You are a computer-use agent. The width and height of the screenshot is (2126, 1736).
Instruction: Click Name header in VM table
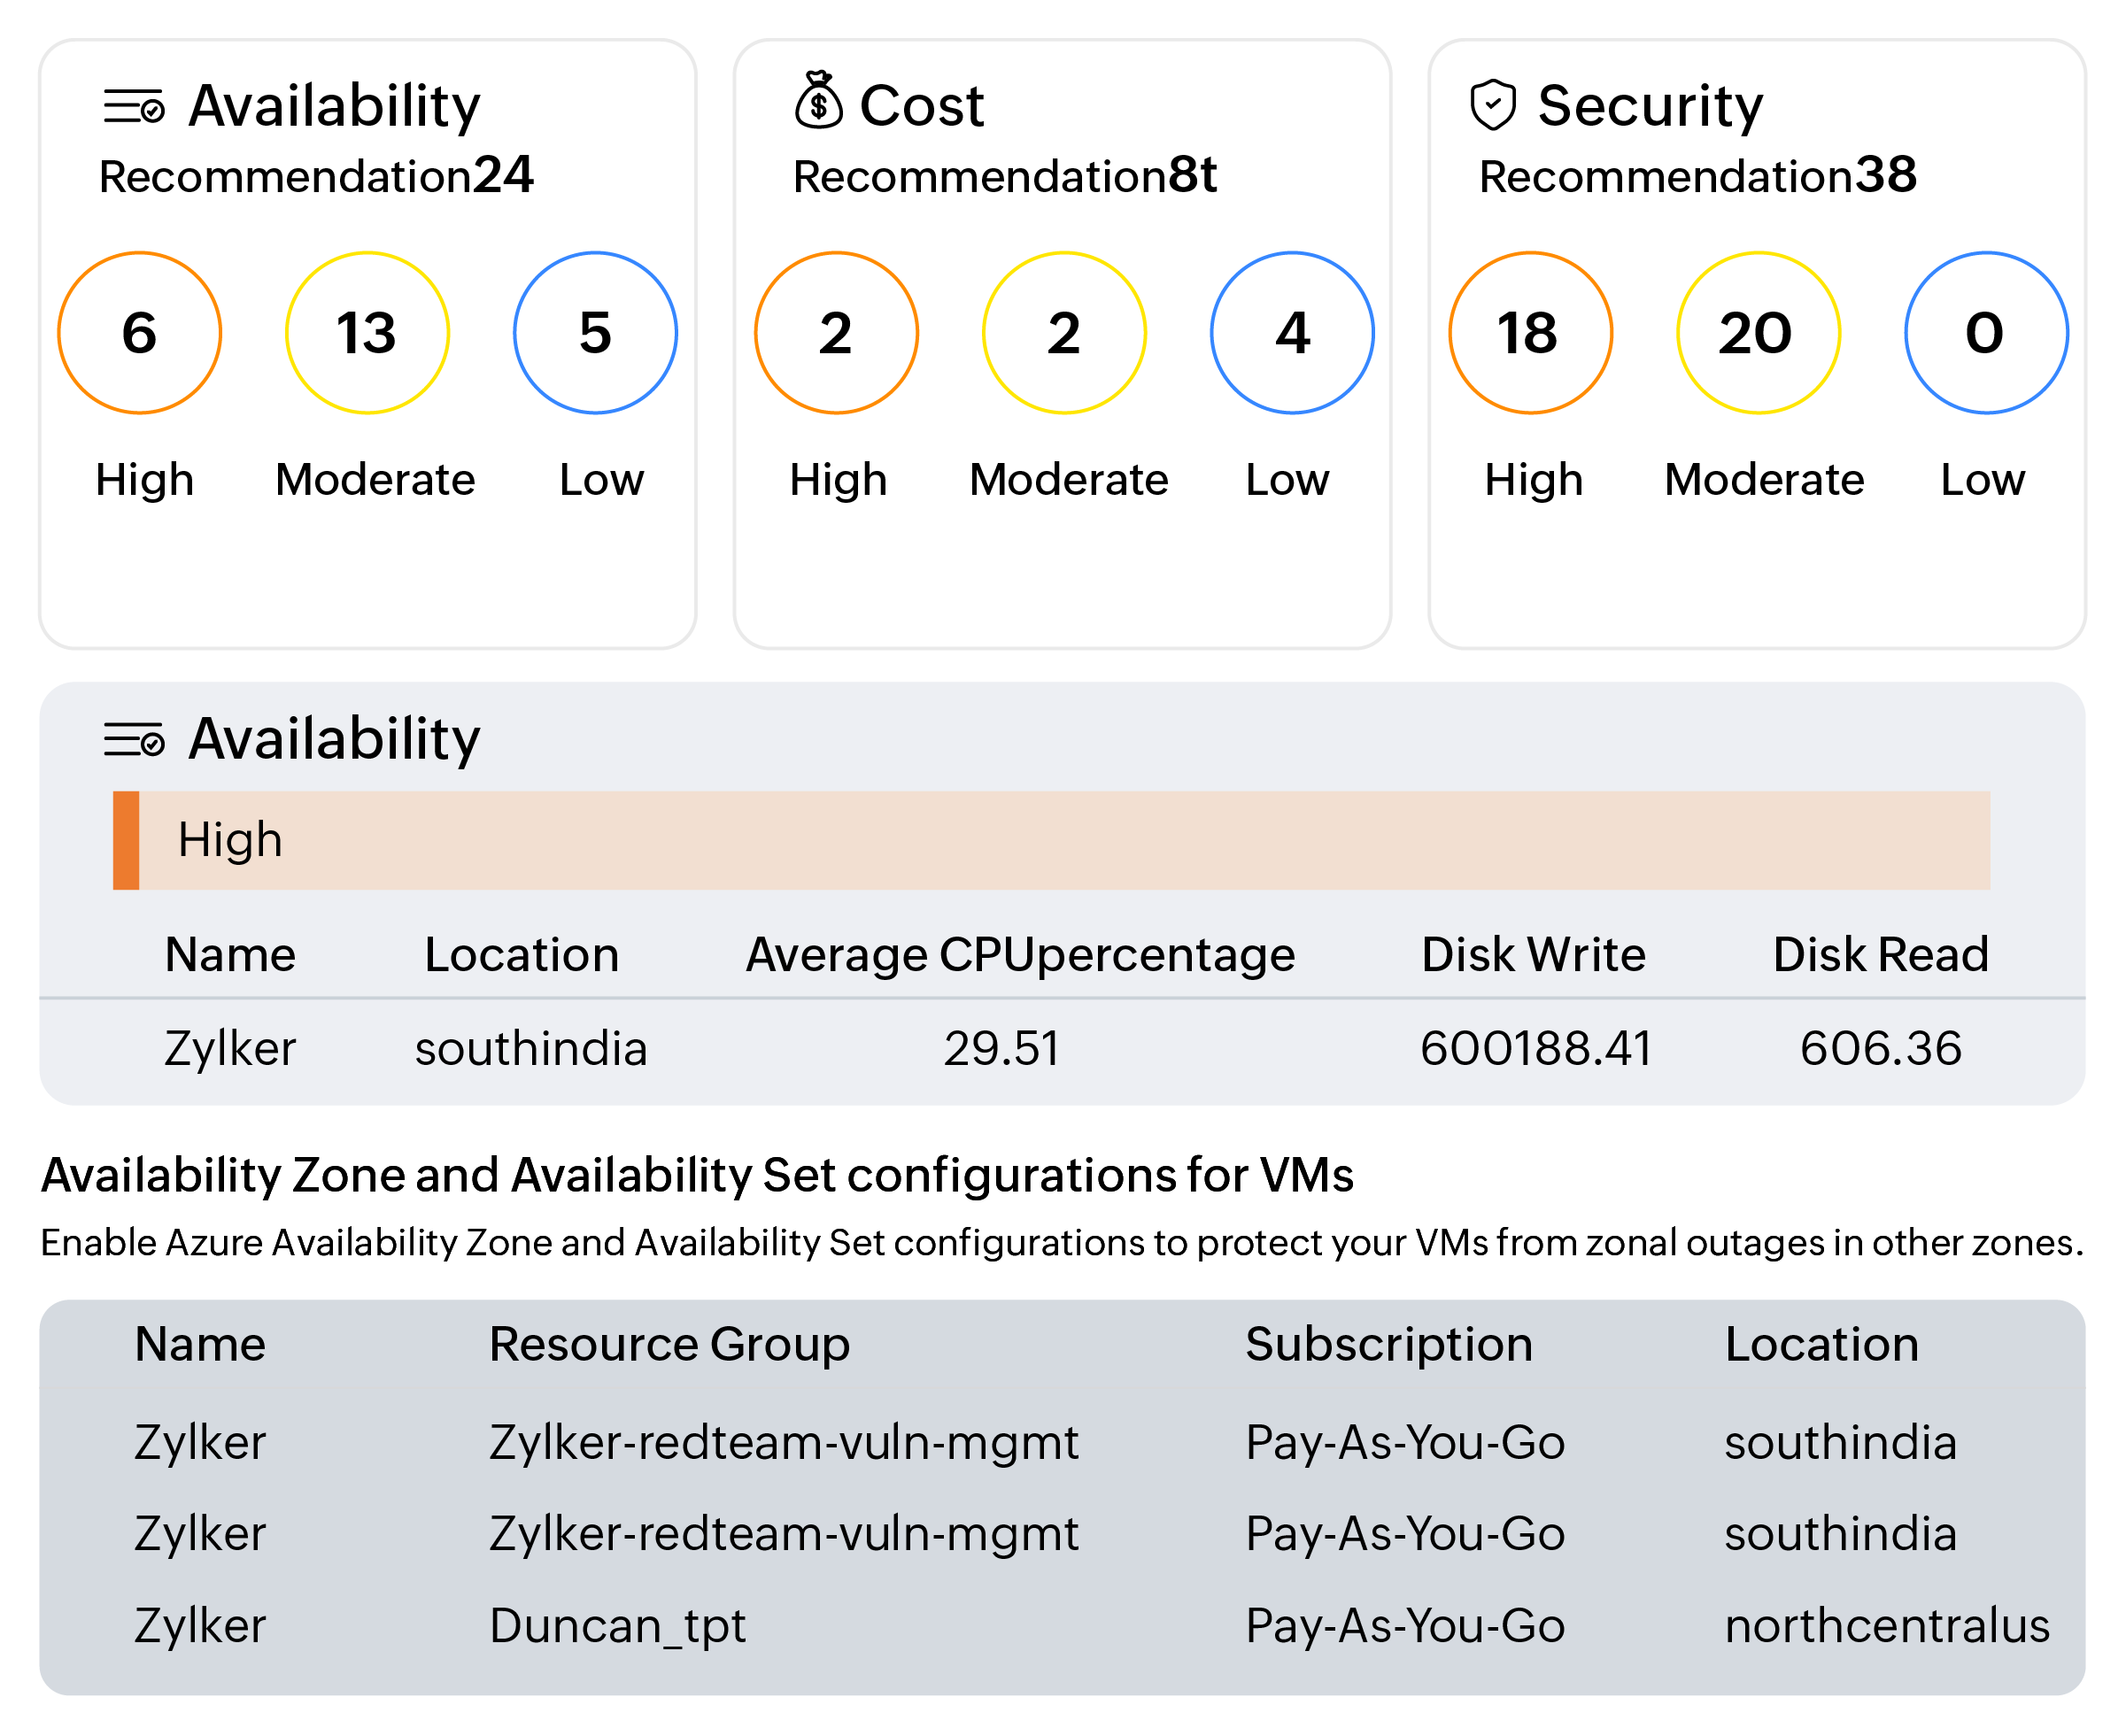pos(200,1345)
